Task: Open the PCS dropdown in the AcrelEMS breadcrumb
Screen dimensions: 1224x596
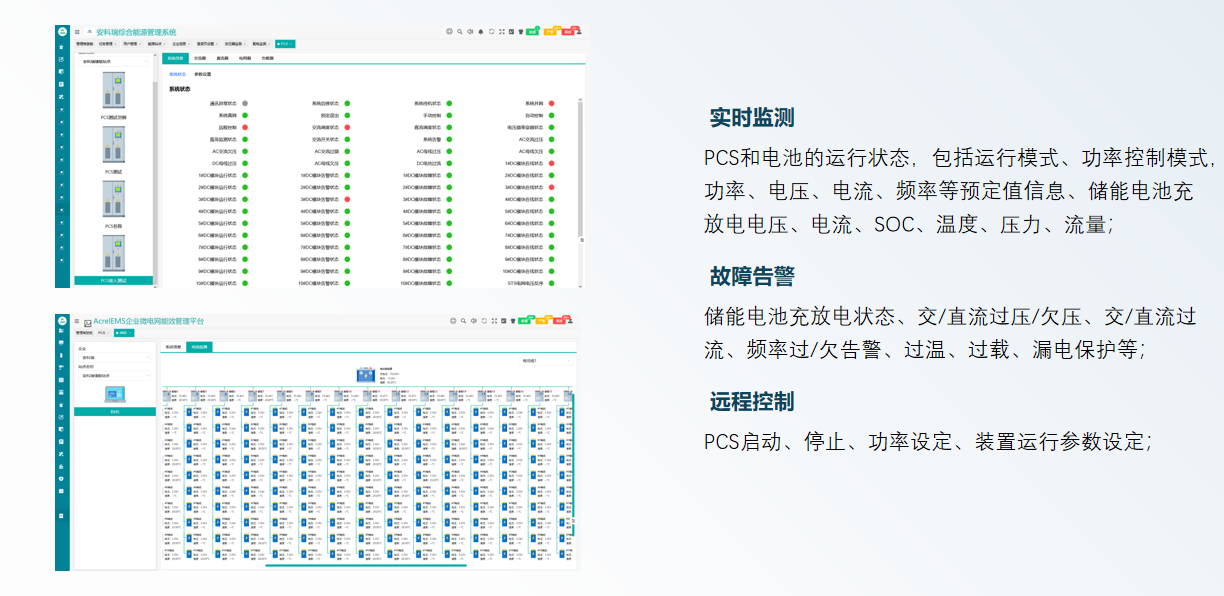Action: click(103, 333)
